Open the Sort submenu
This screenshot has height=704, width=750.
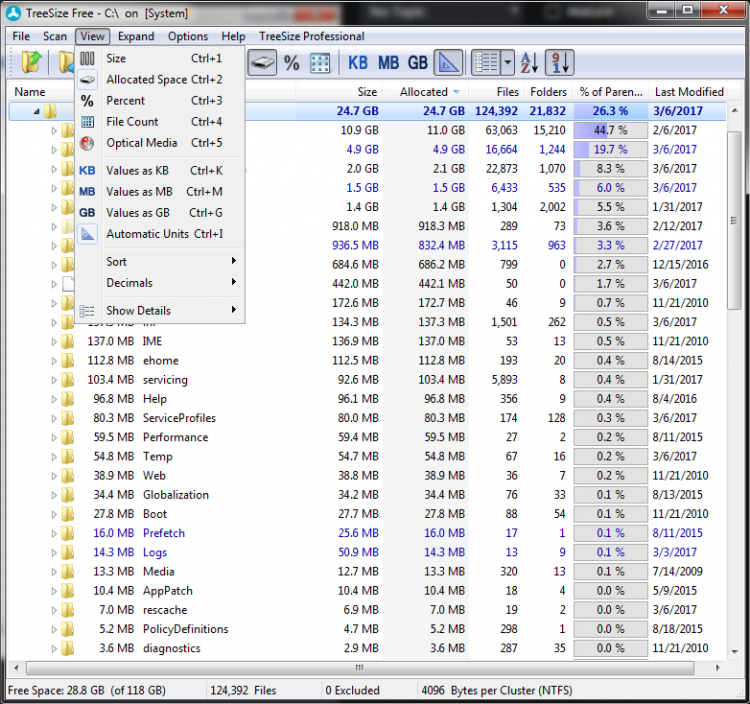tap(160, 262)
